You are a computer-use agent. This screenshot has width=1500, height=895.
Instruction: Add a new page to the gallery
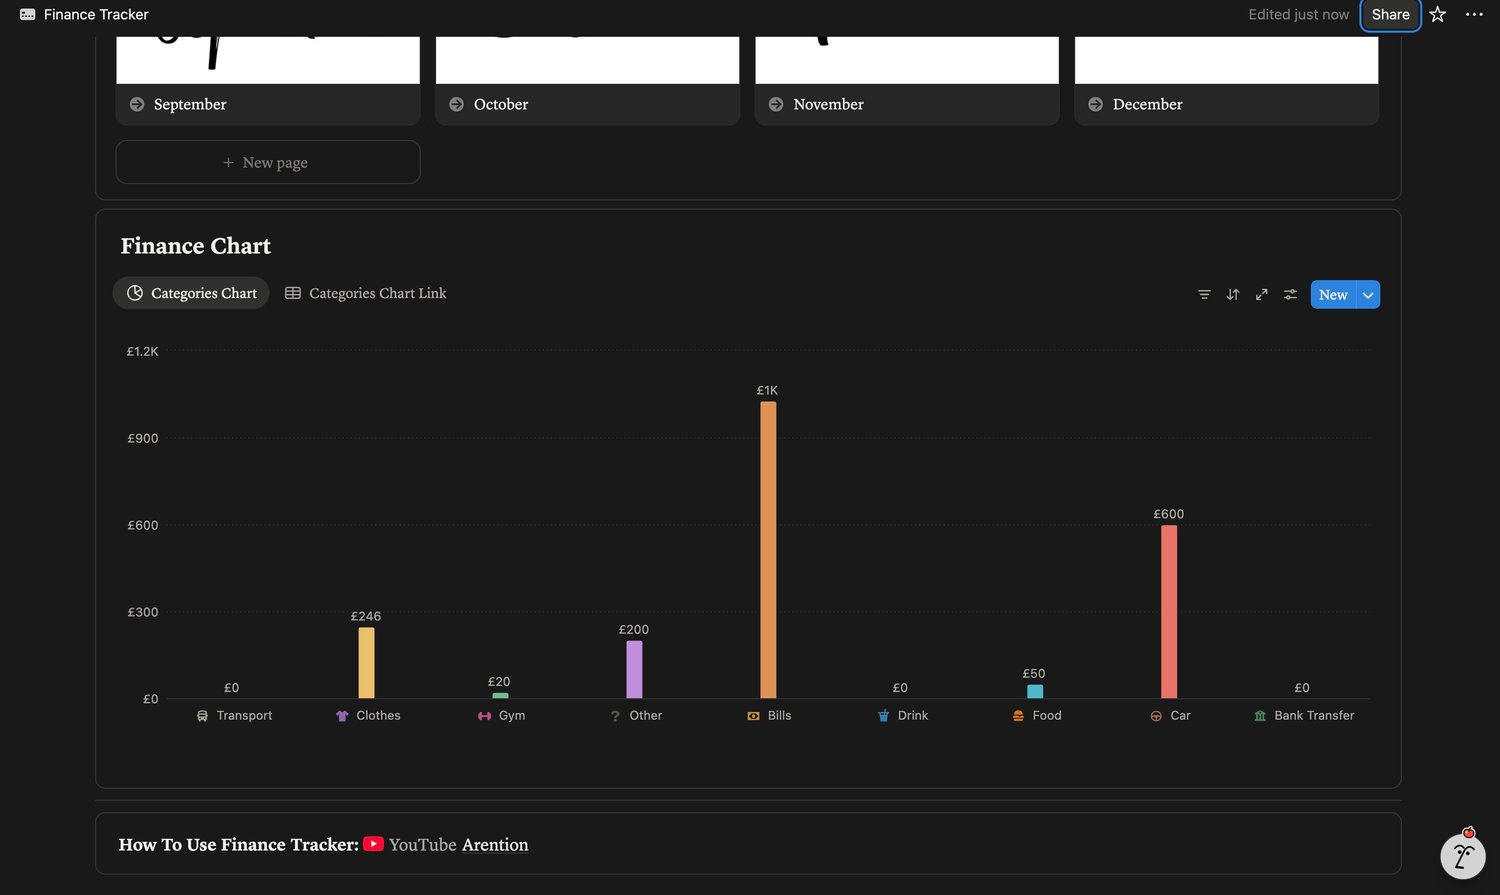268,162
